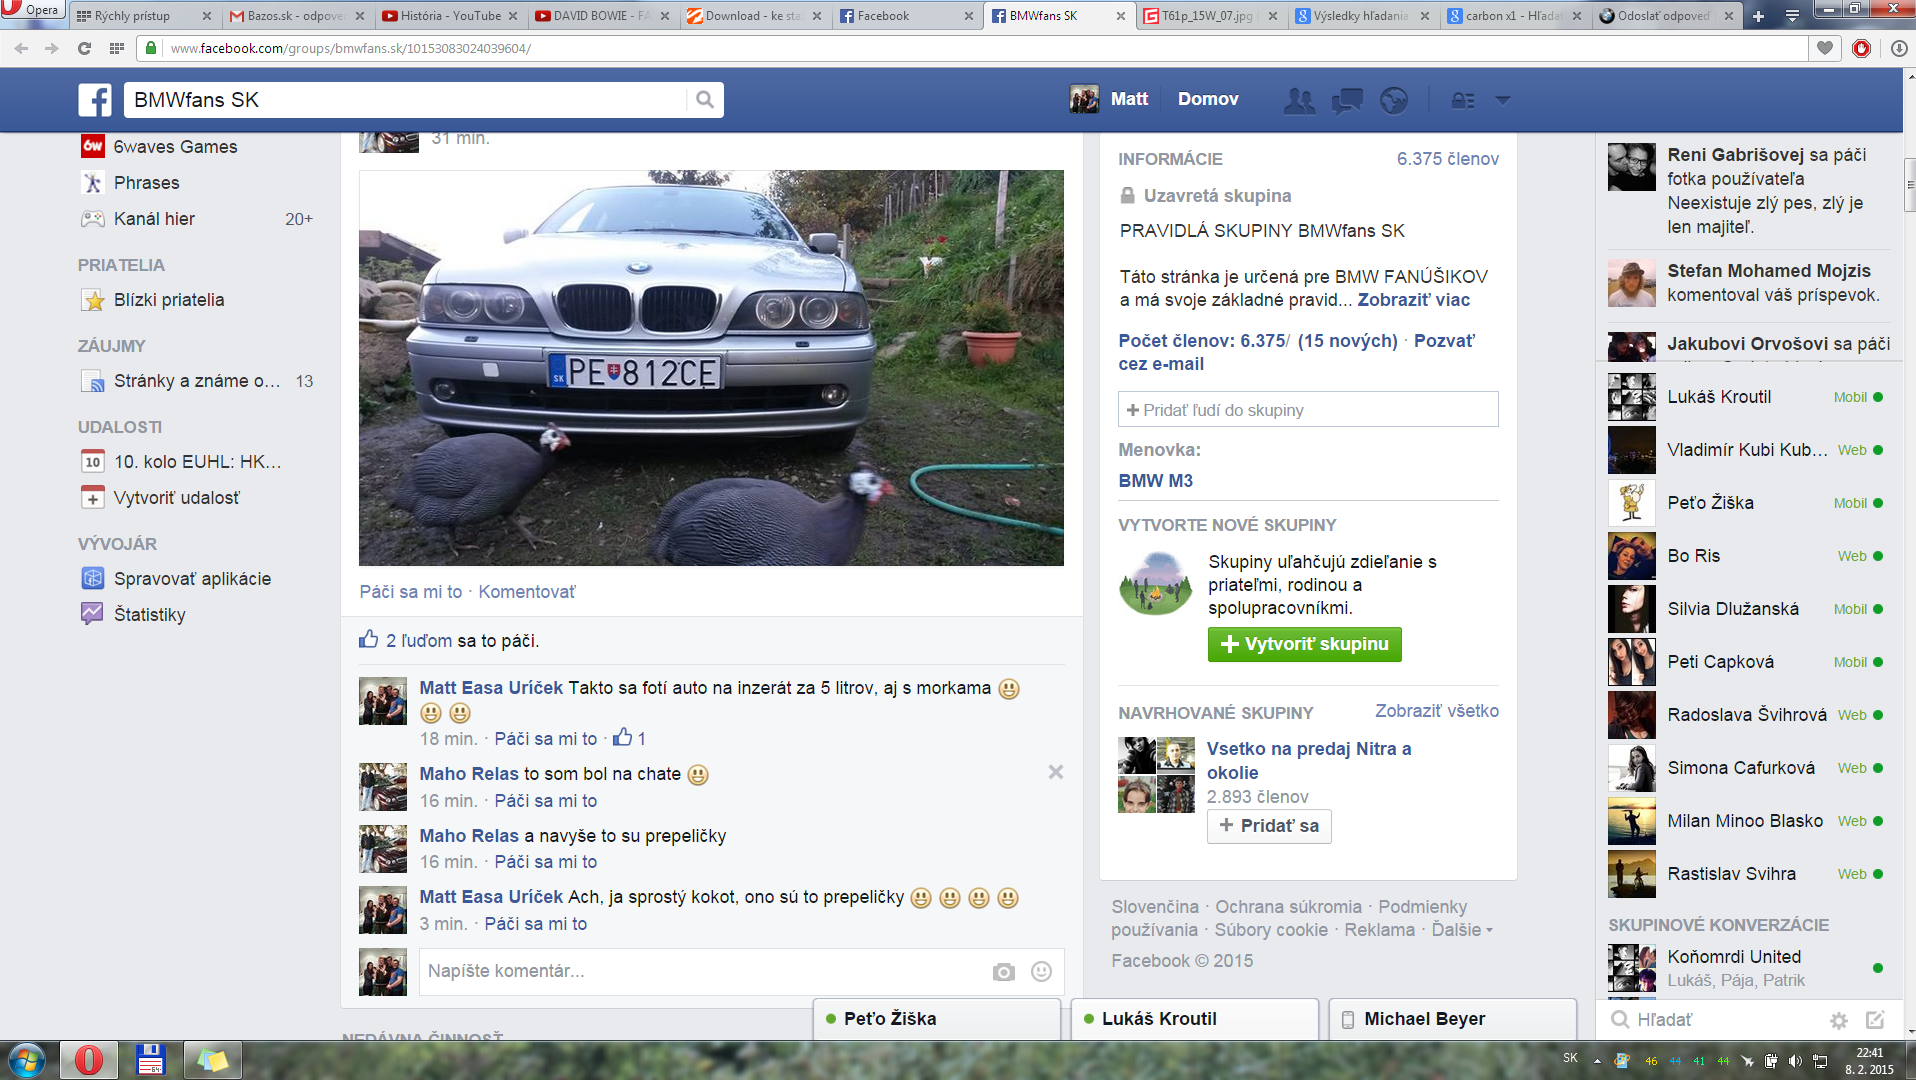The width and height of the screenshot is (1916, 1080).
Task: Like the post via Páči sa mi to
Action: pos(410,592)
